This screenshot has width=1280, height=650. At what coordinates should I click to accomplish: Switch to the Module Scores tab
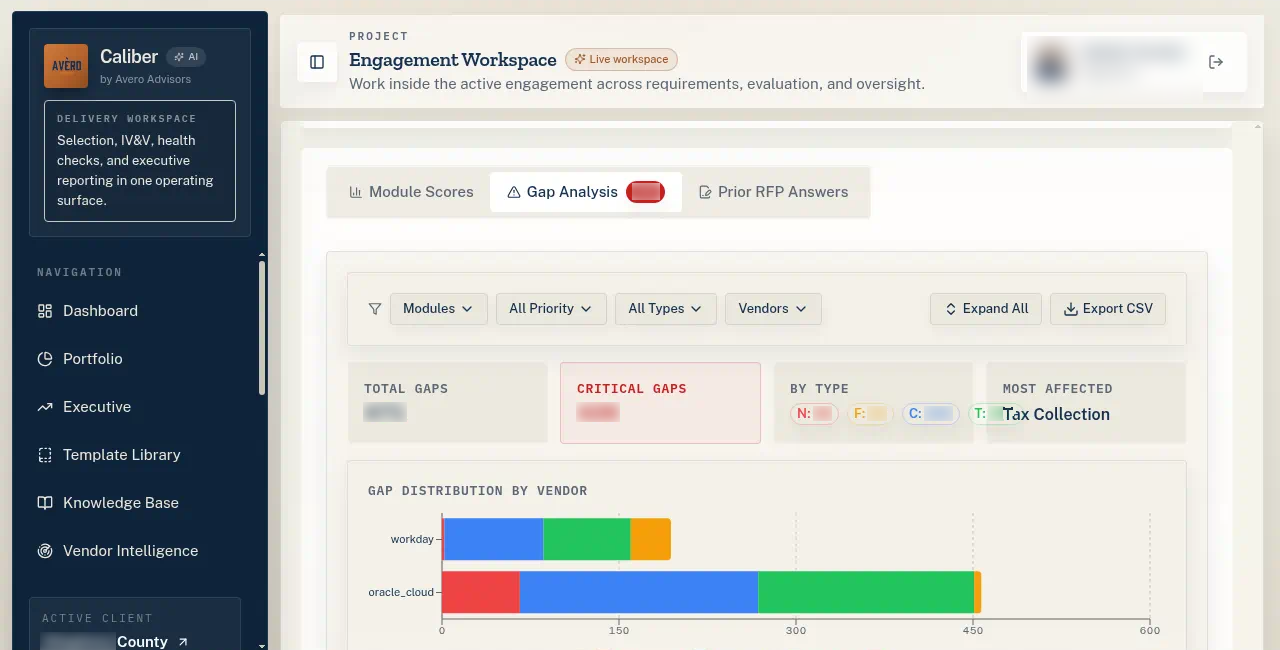tap(411, 192)
